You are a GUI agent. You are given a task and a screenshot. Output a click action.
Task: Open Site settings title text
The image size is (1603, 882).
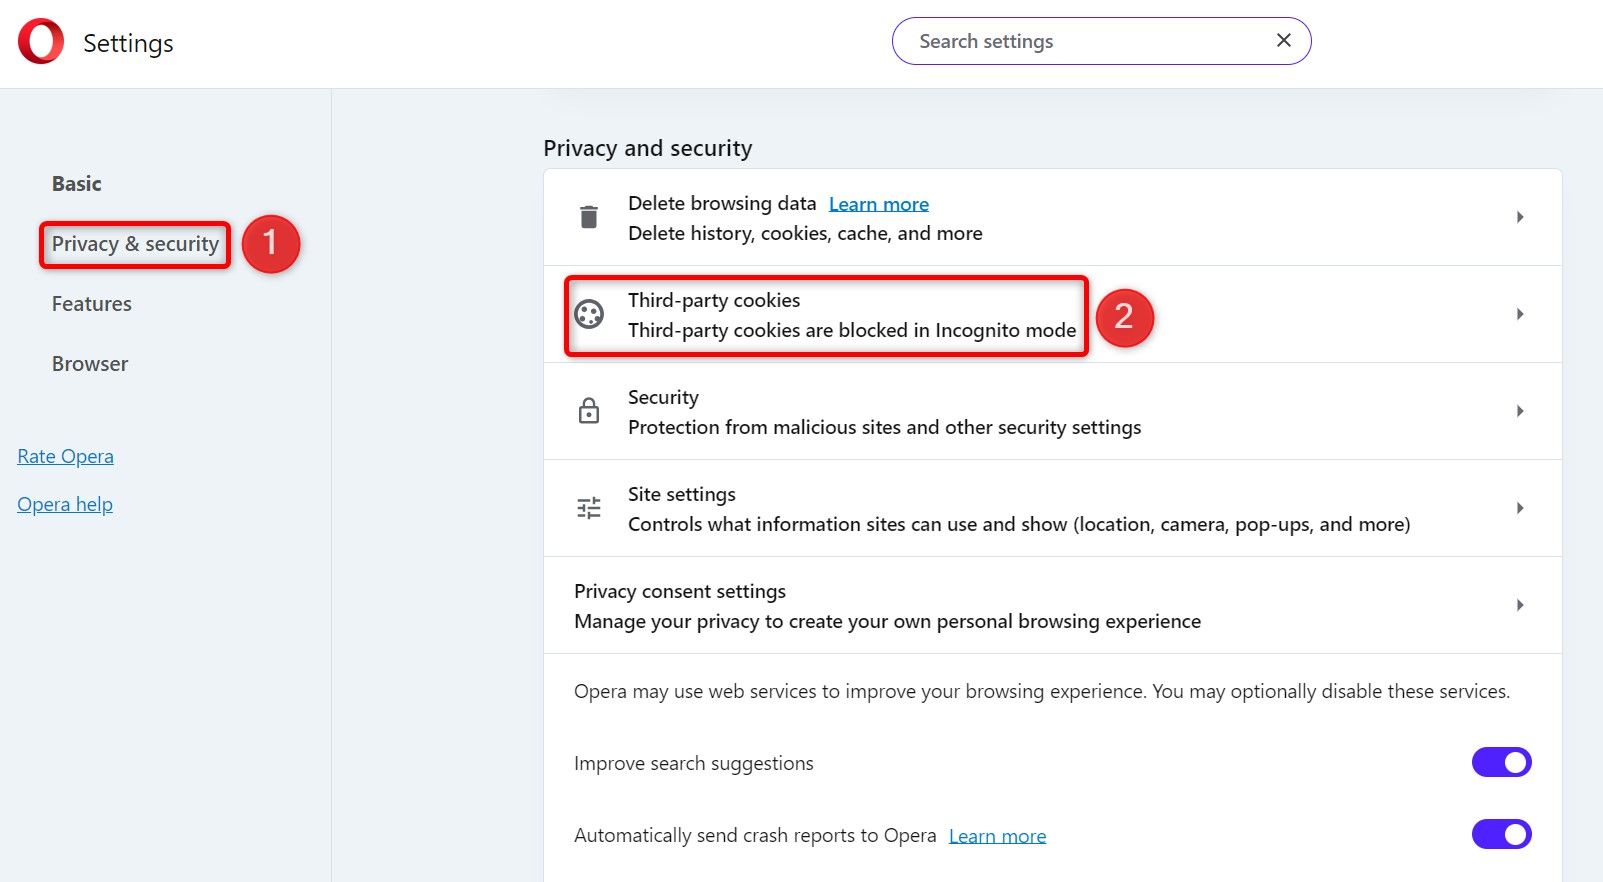tap(682, 494)
